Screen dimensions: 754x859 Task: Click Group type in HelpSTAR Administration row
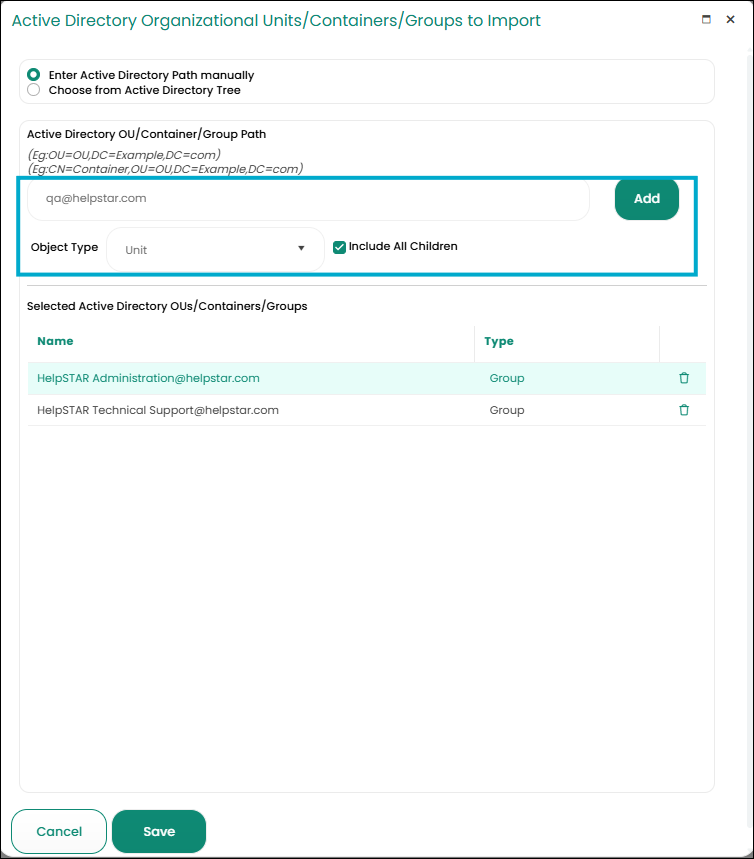point(507,378)
